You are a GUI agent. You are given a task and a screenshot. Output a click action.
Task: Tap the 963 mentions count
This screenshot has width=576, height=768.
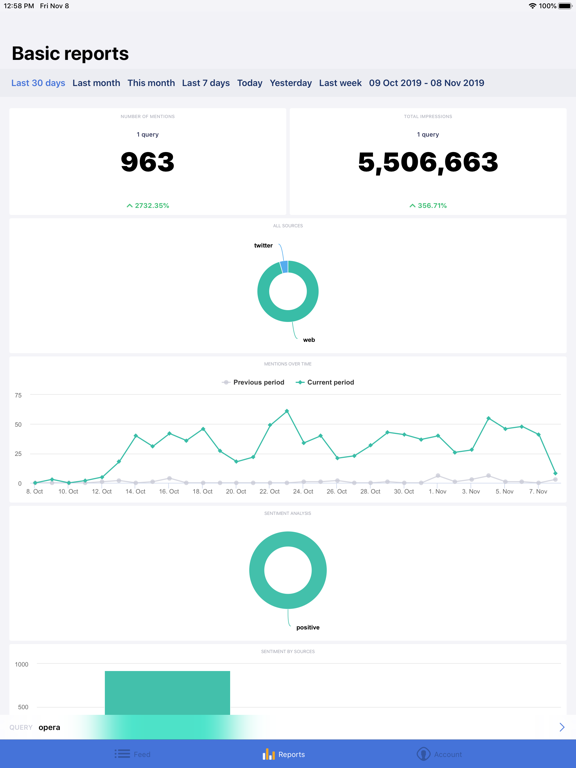point(147,162)
